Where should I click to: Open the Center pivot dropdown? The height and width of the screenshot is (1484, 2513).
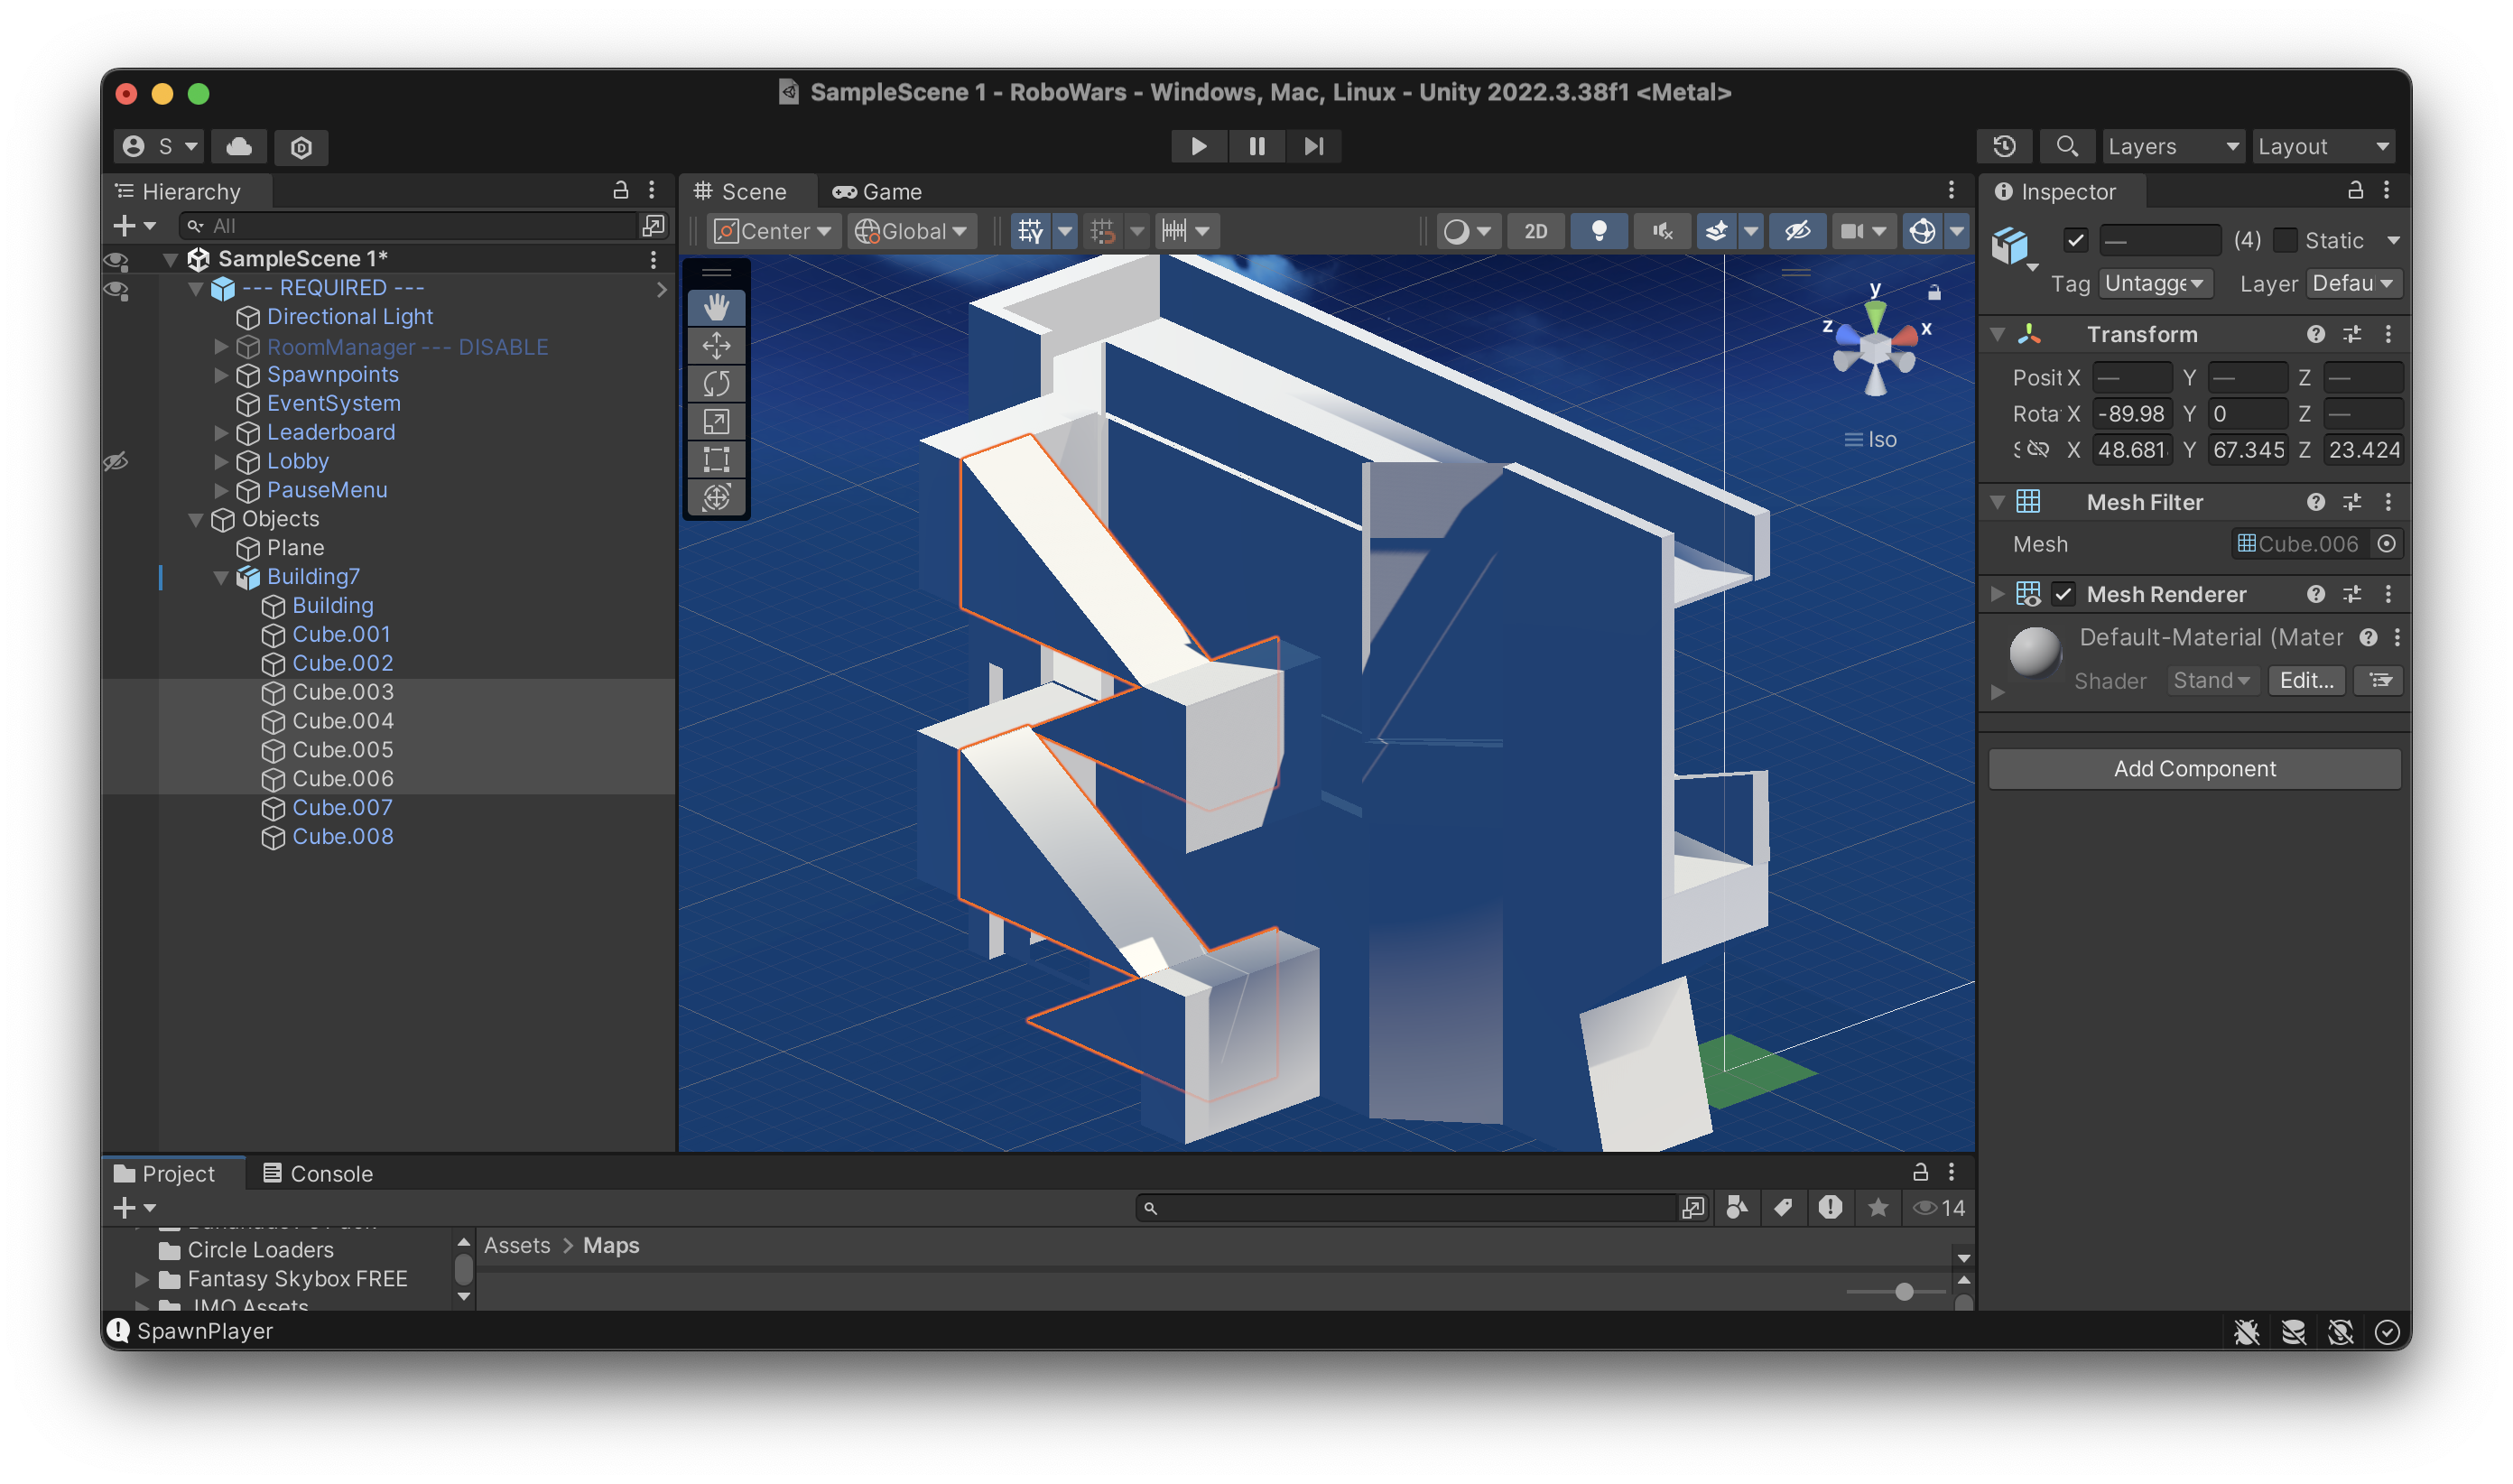point(773,231)
